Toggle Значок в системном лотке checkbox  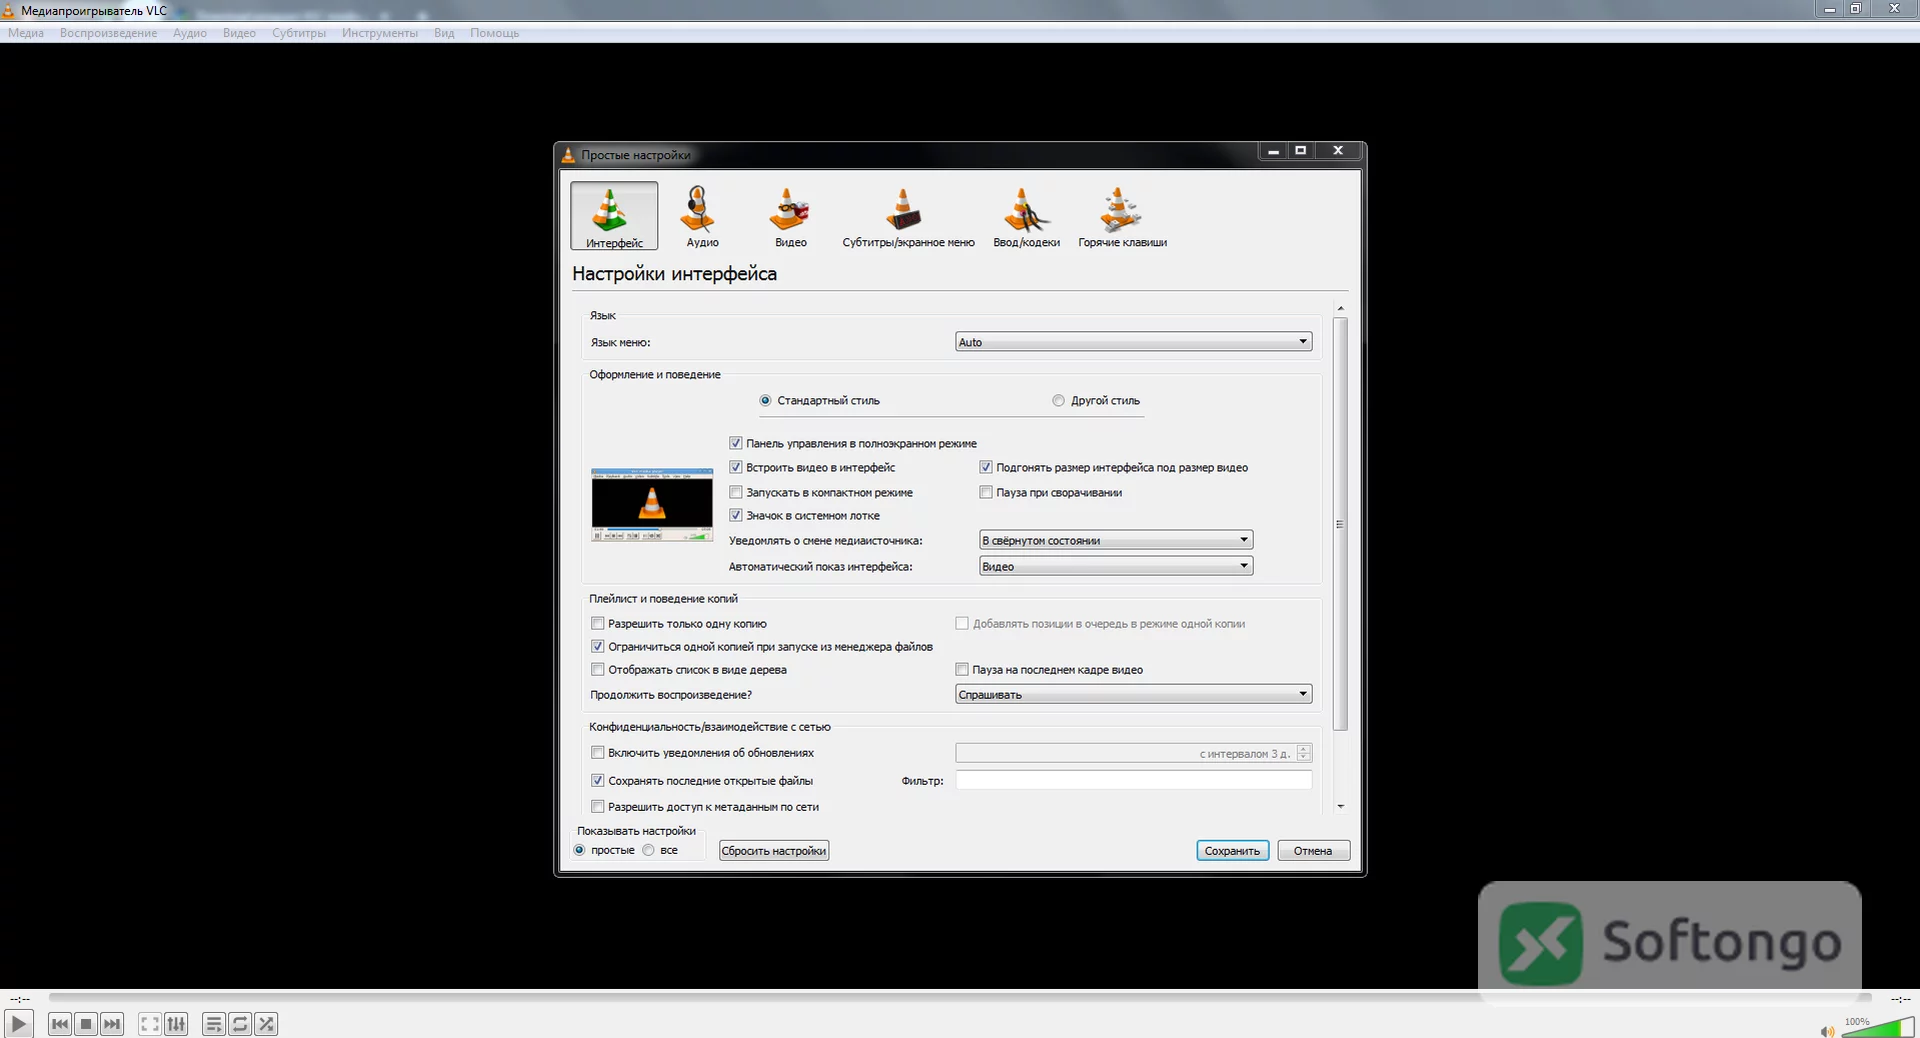(x=736, y=515)
